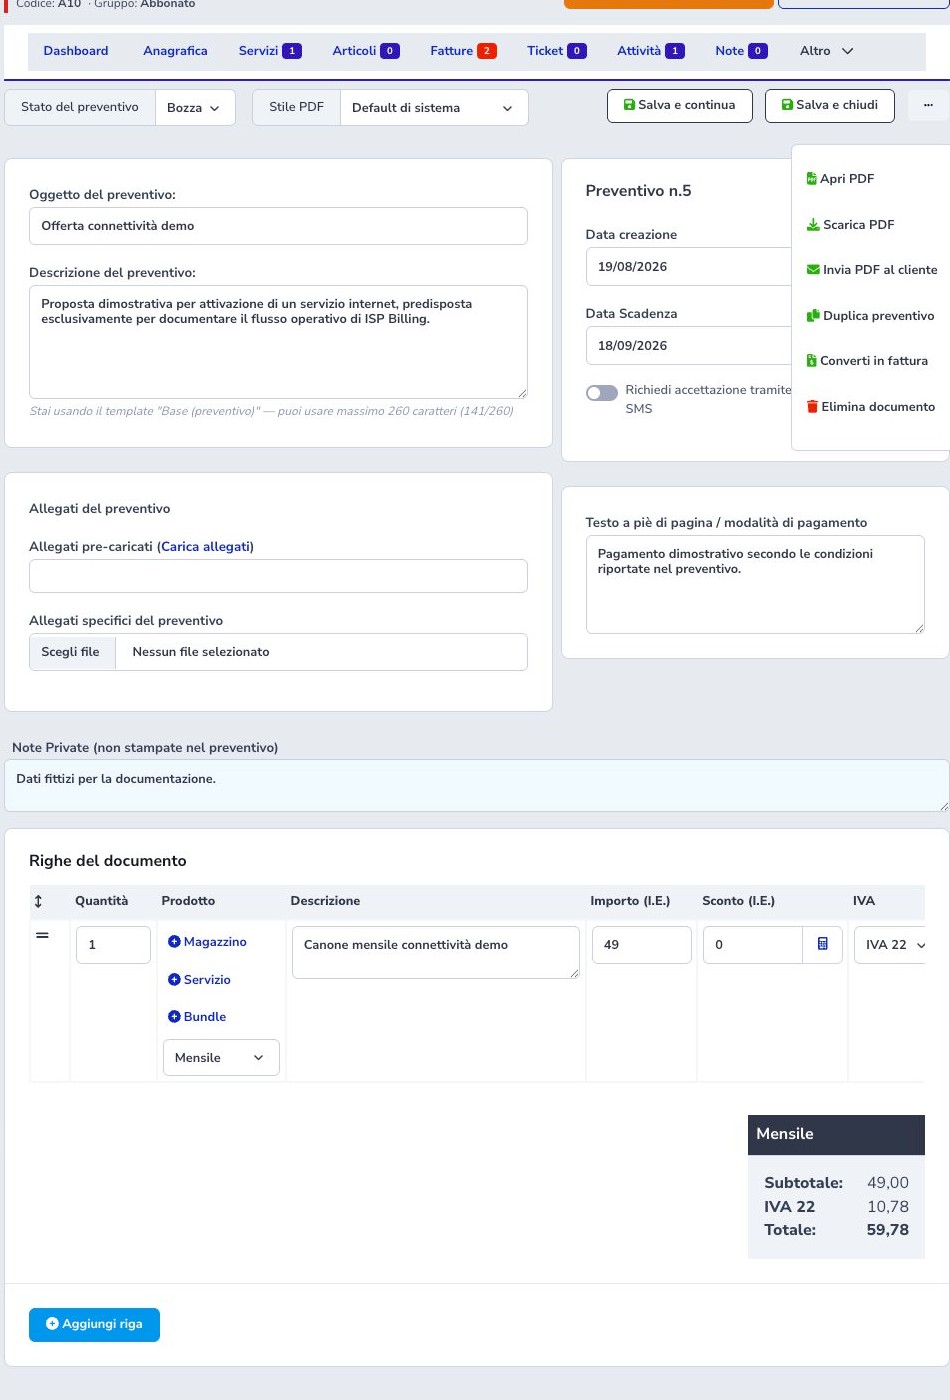Click Scegli file button
The width and height of the screenshot is (950, 1400).
coord(70,652)
